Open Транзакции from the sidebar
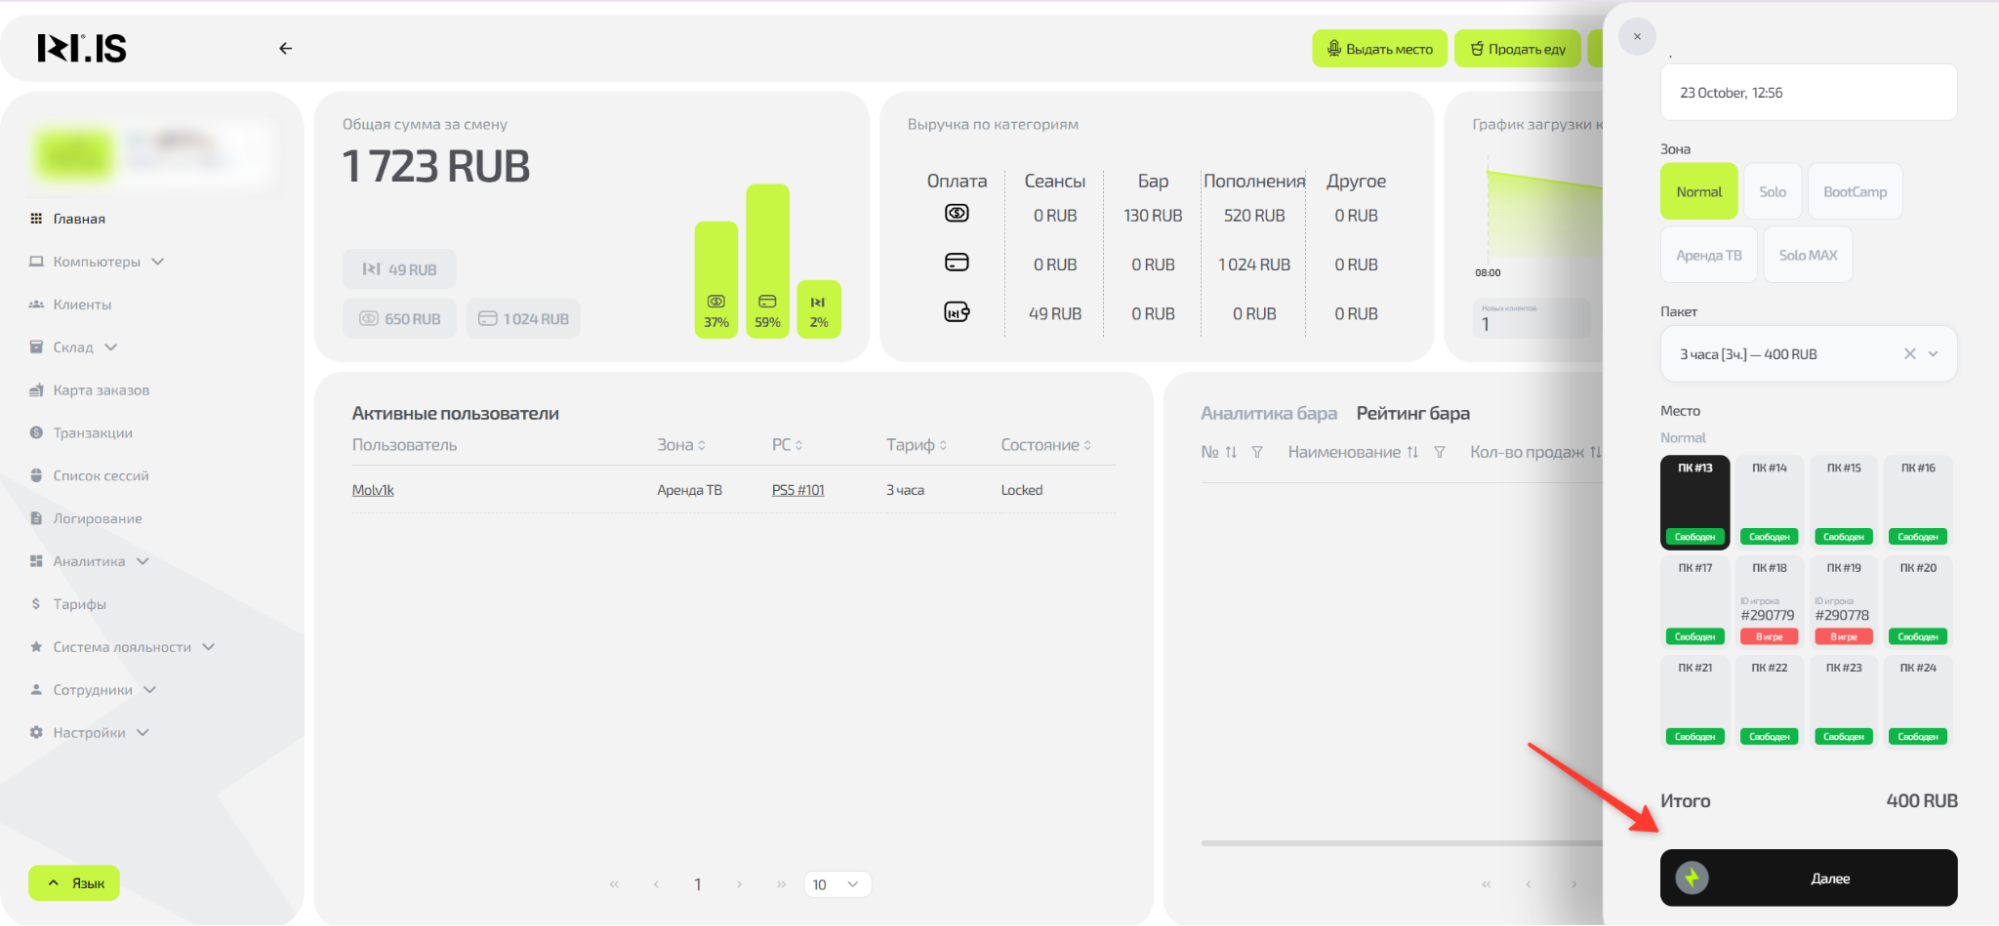 [x=92, y=433]
